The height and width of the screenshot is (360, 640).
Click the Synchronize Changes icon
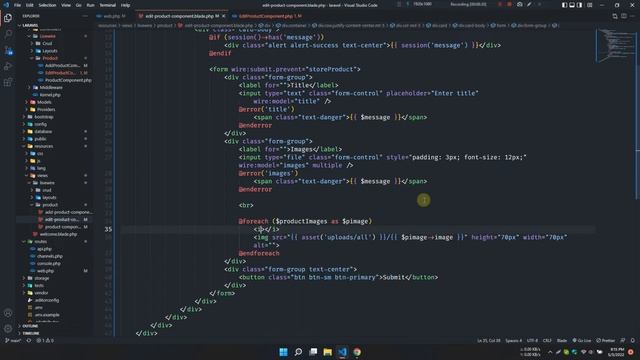29,340
